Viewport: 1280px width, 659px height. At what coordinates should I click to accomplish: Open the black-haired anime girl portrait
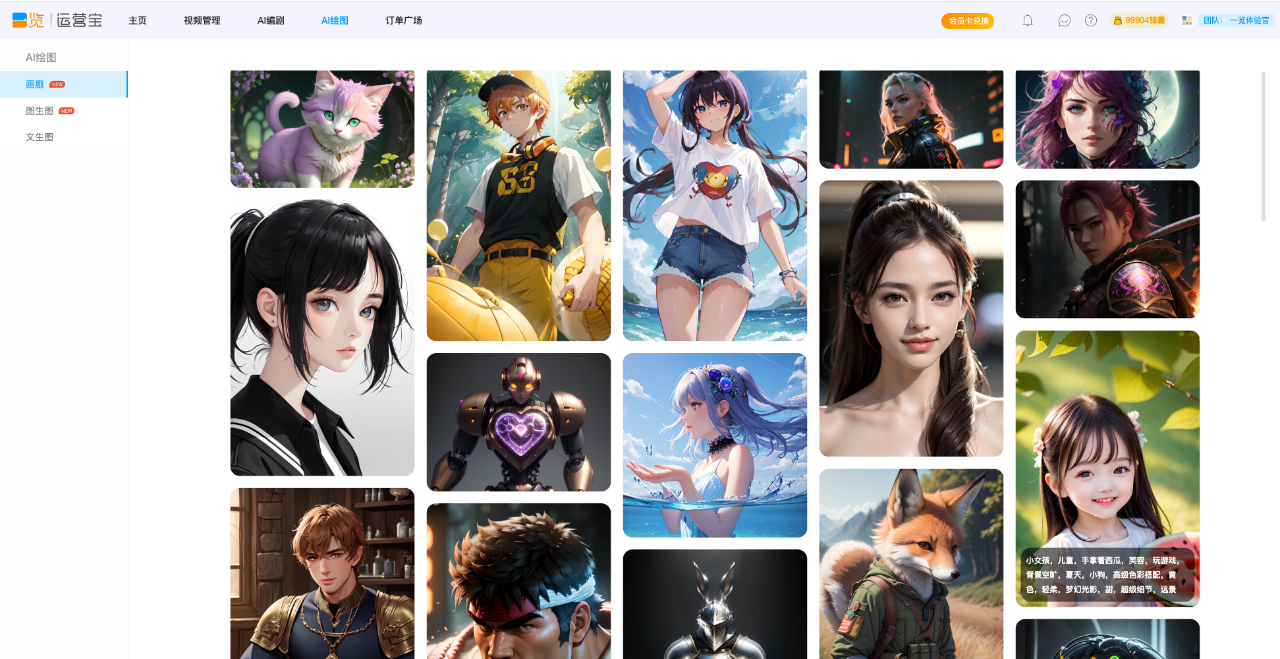click(322, 337)
